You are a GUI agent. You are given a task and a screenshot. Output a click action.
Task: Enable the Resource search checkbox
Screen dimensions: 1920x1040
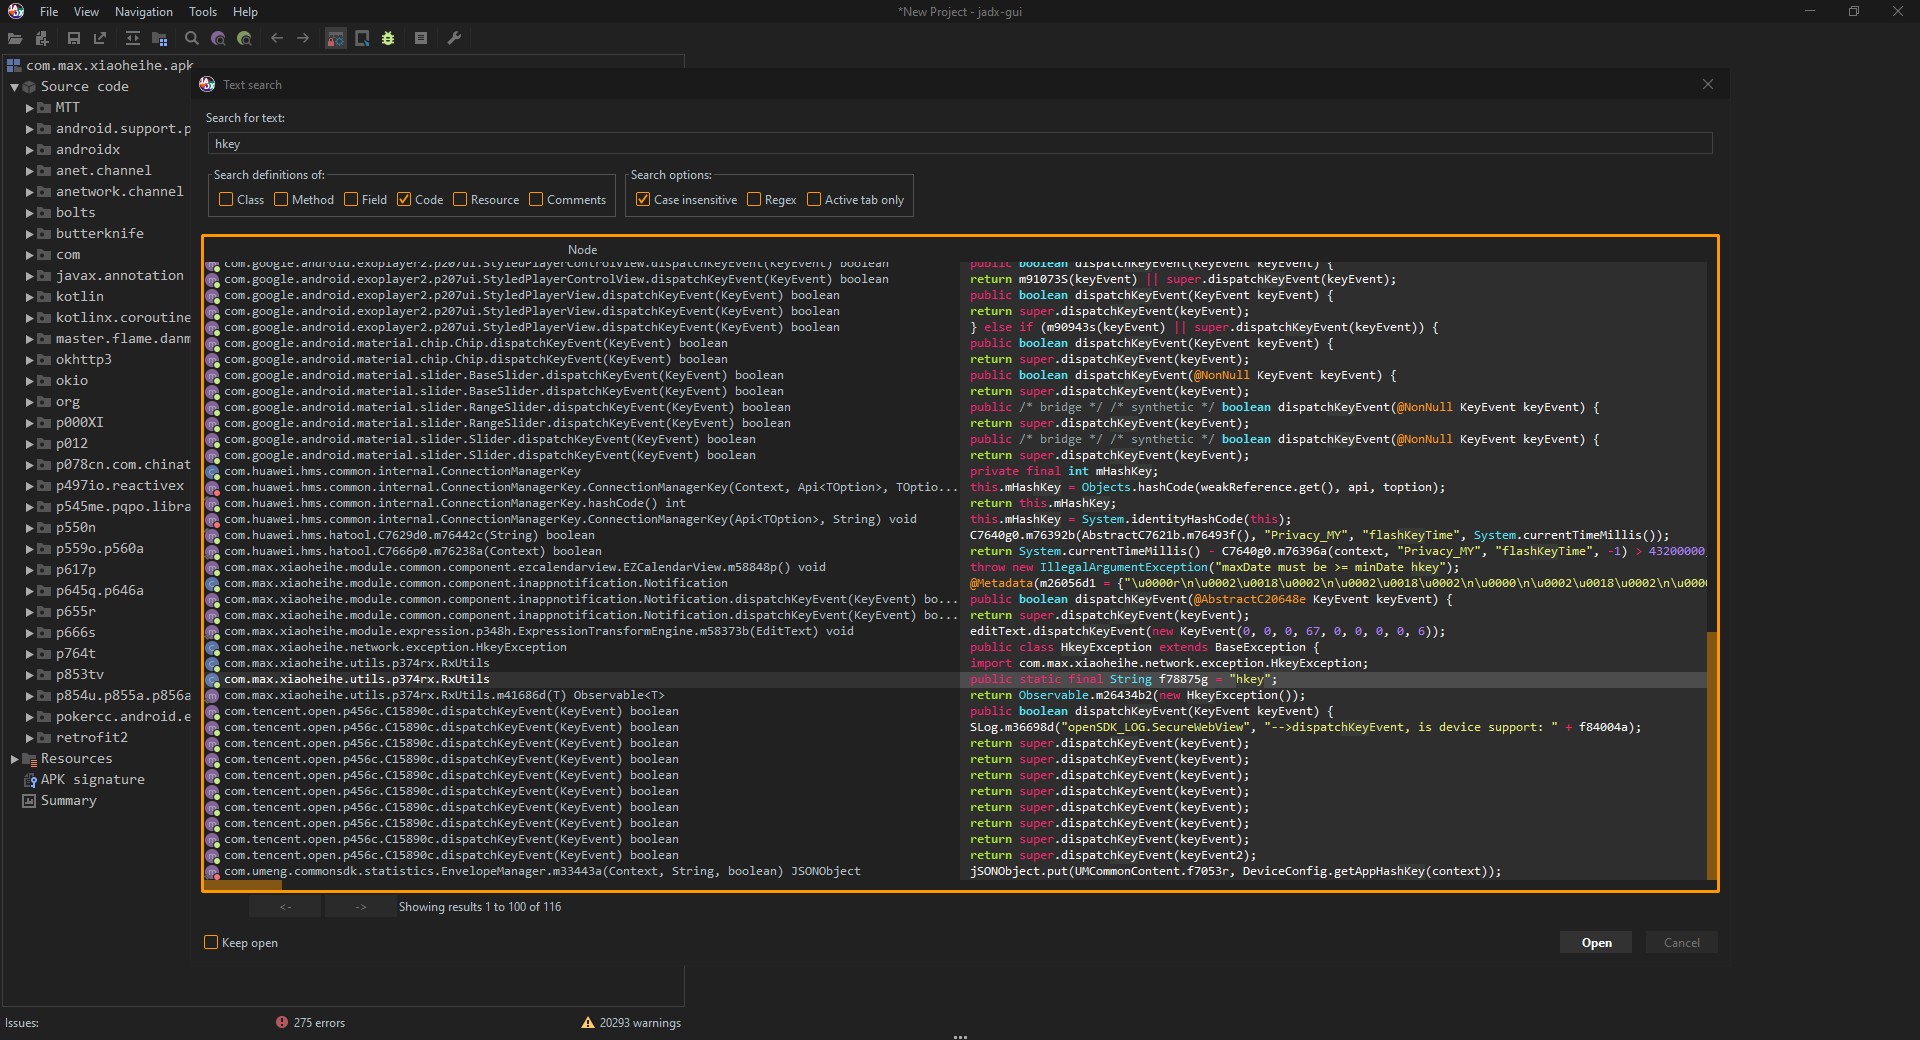[460, 199]
